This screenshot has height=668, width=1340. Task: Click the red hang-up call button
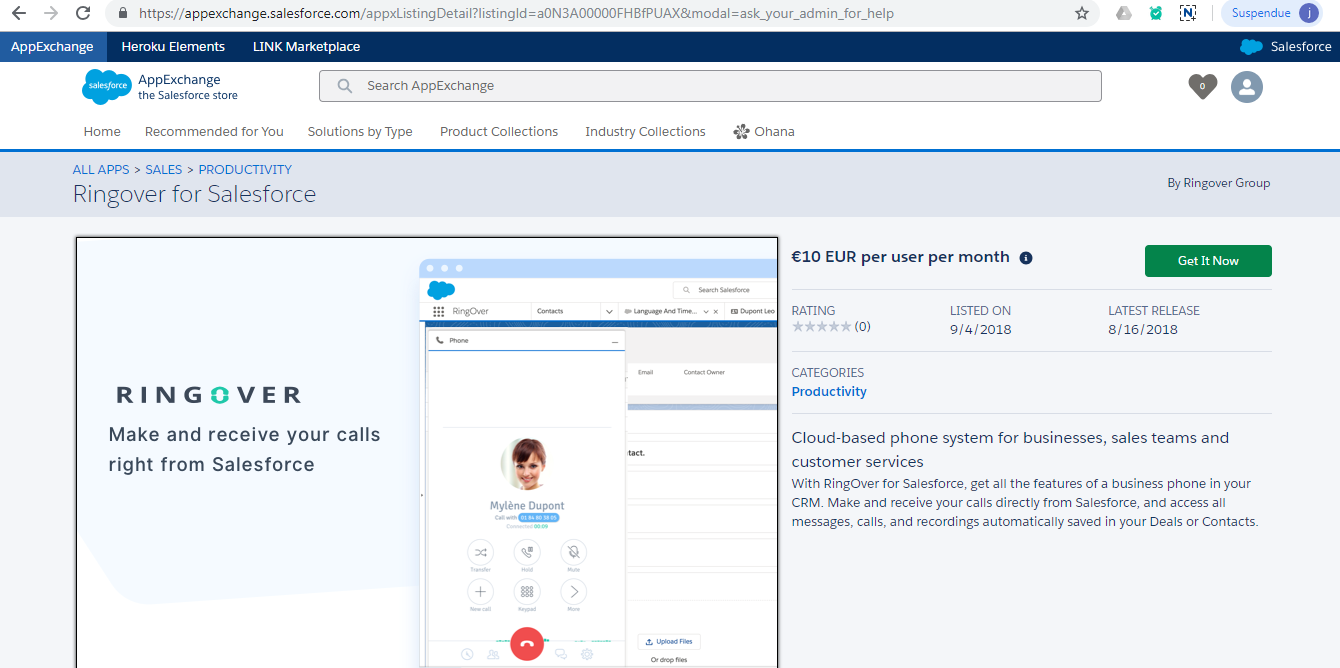527,643
